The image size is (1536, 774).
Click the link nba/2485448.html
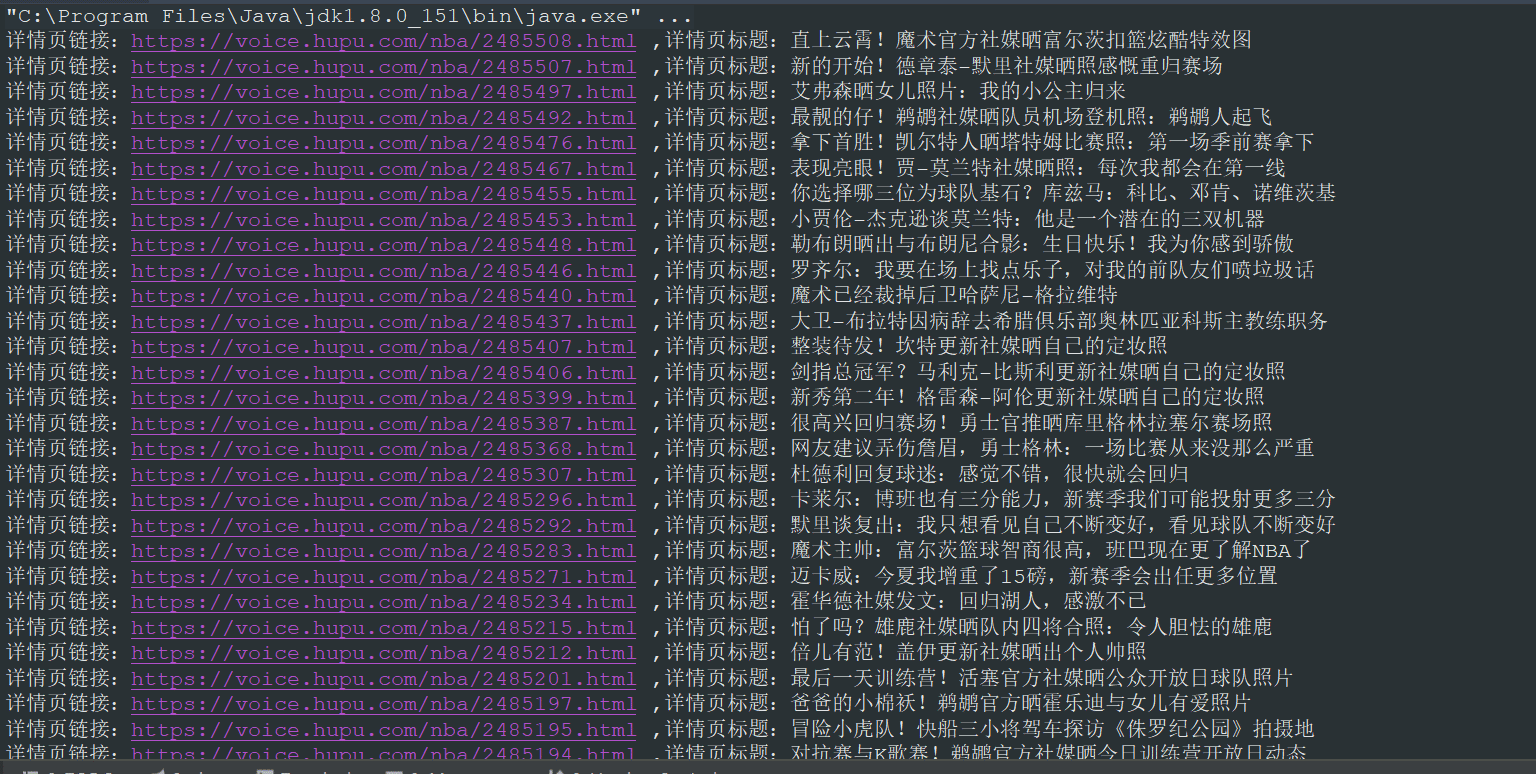[384, 245]
